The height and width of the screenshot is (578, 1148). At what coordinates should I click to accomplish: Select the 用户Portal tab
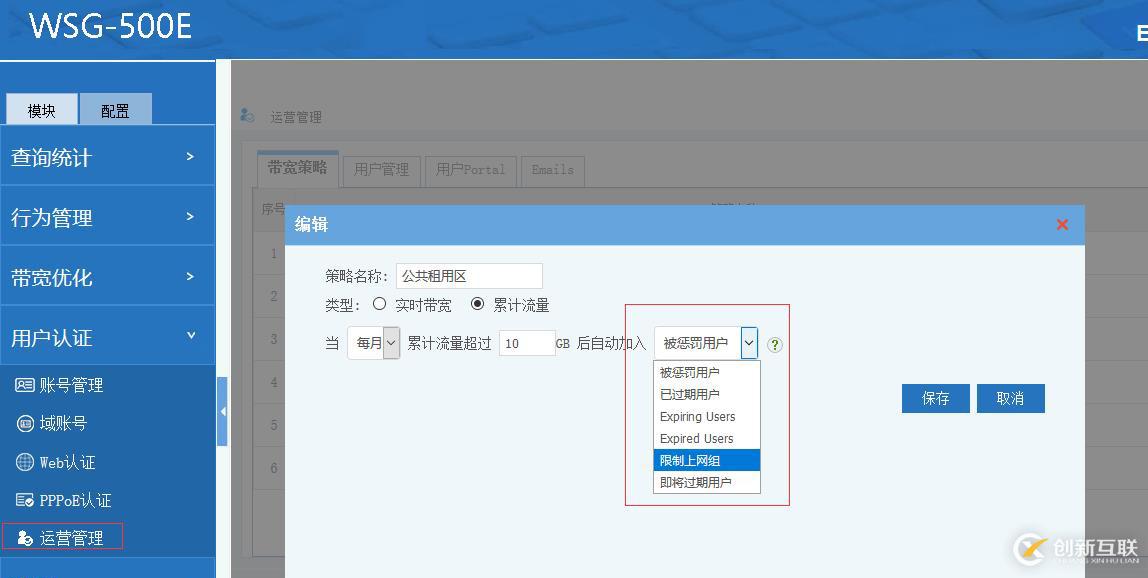click(x=471, y=170)
